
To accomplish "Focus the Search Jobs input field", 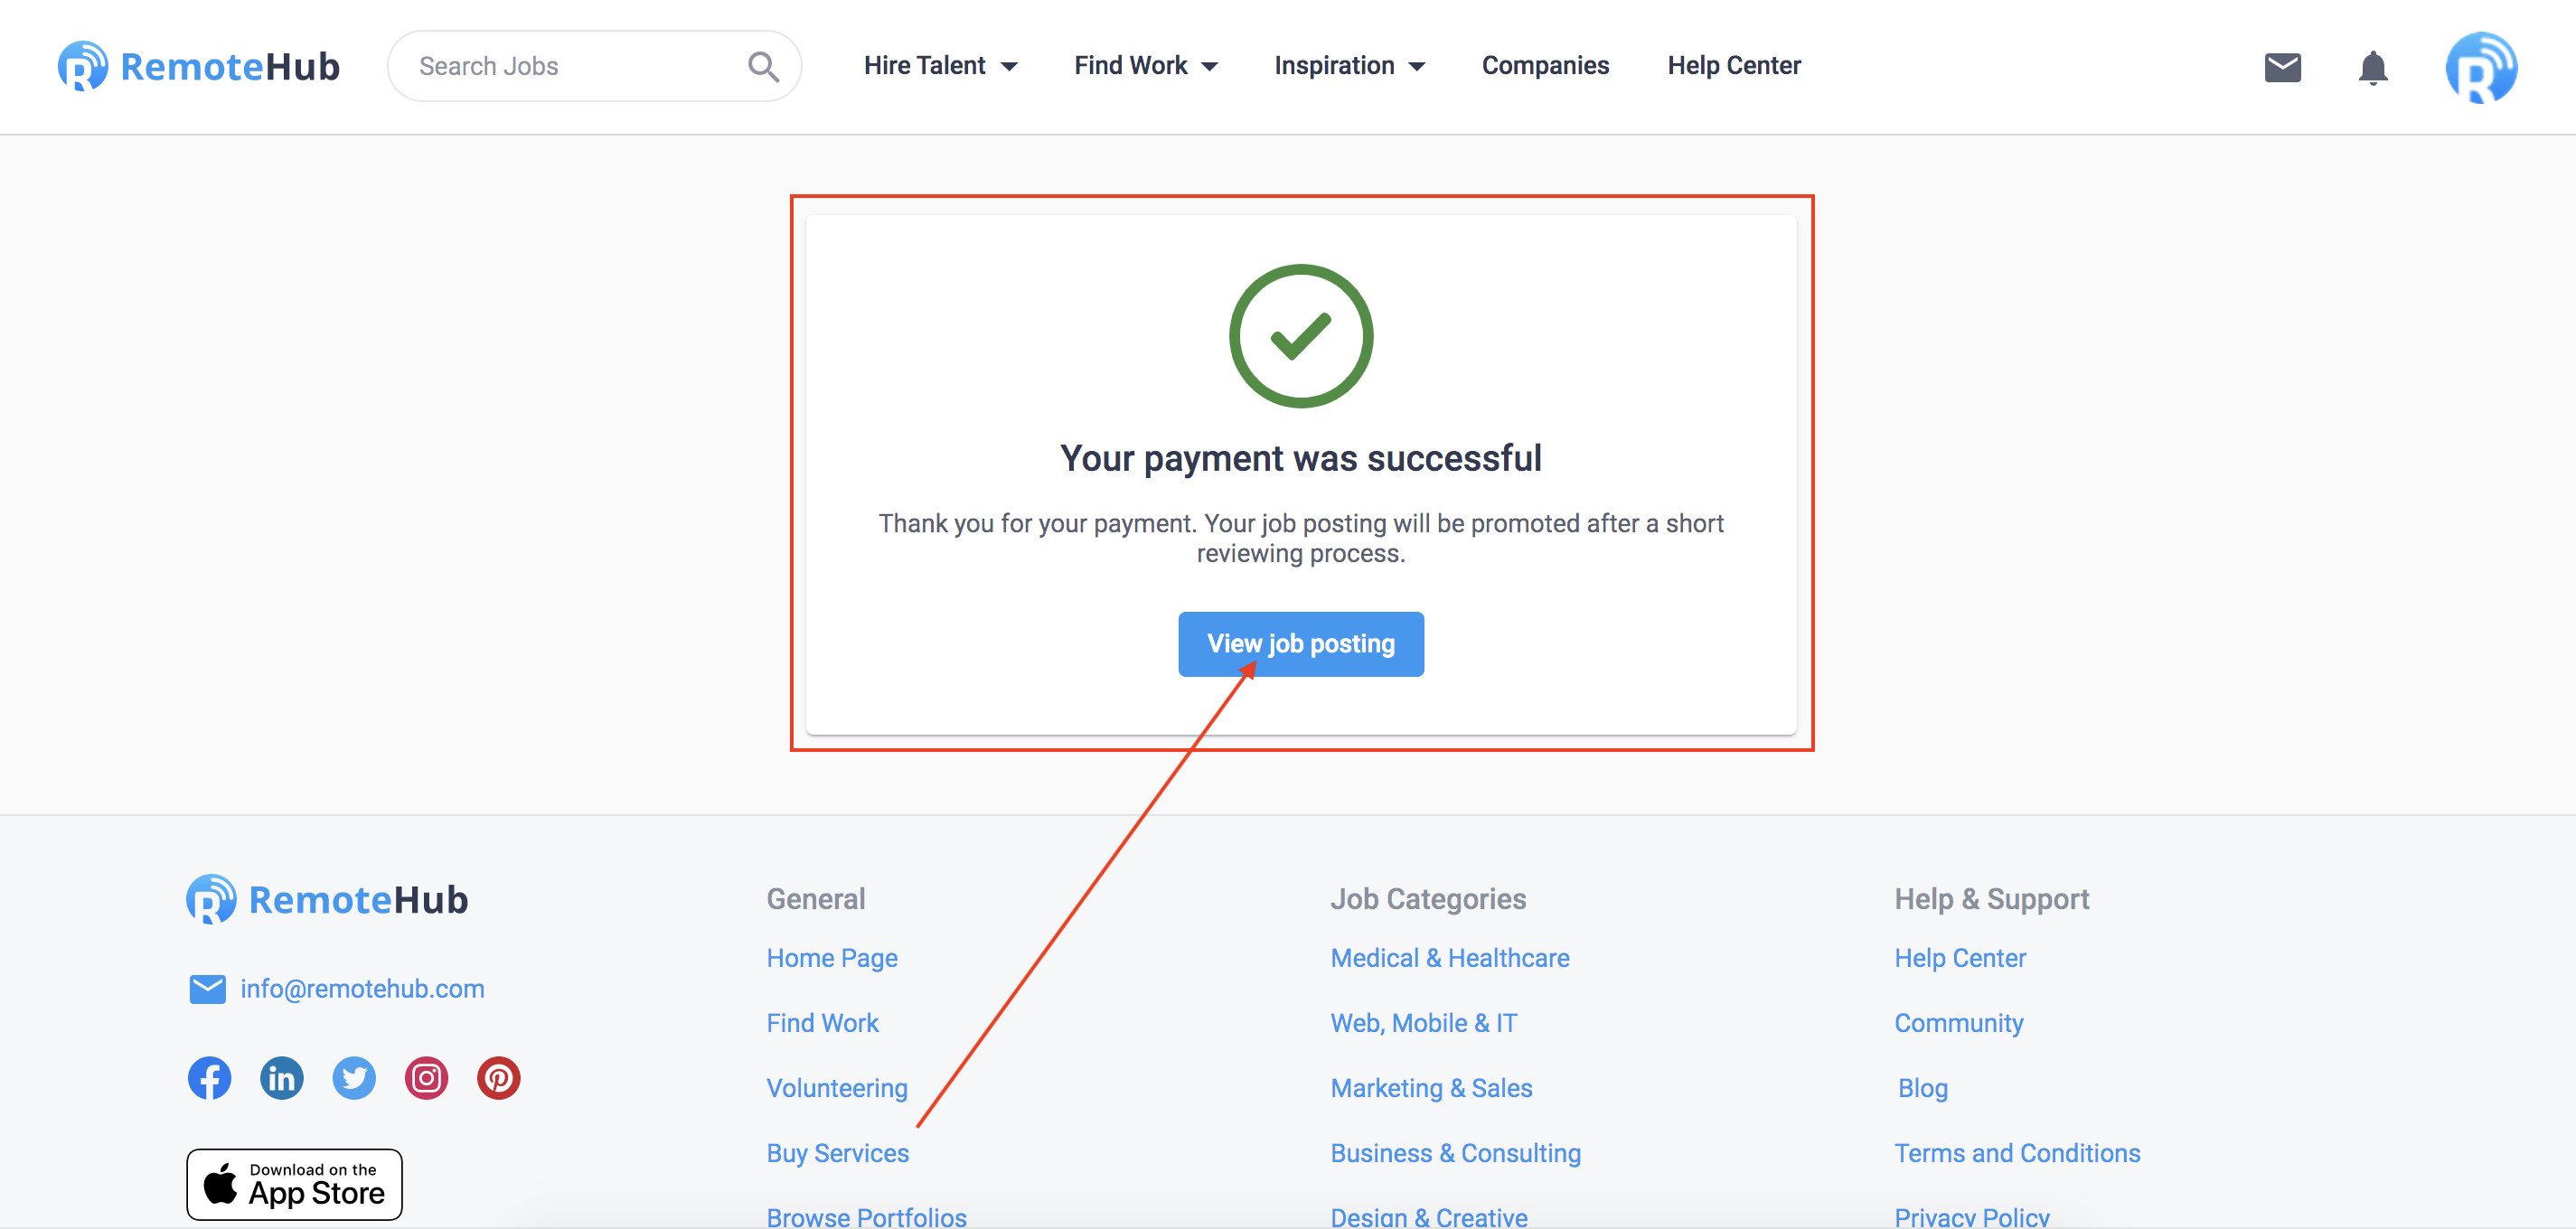I will coord(575,66).
